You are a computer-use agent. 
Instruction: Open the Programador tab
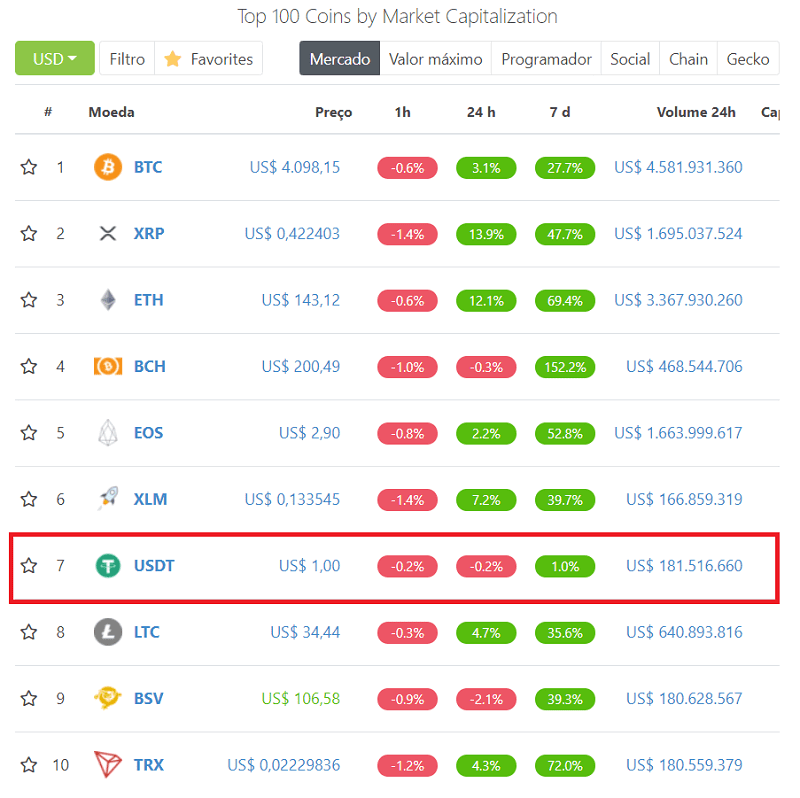click(546, 59)
